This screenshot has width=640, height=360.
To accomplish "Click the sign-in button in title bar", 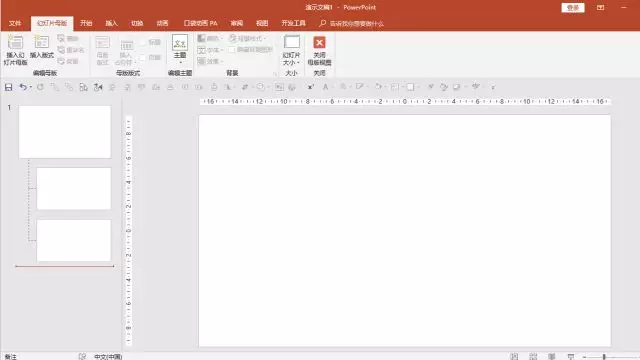I will coord(573,7).
